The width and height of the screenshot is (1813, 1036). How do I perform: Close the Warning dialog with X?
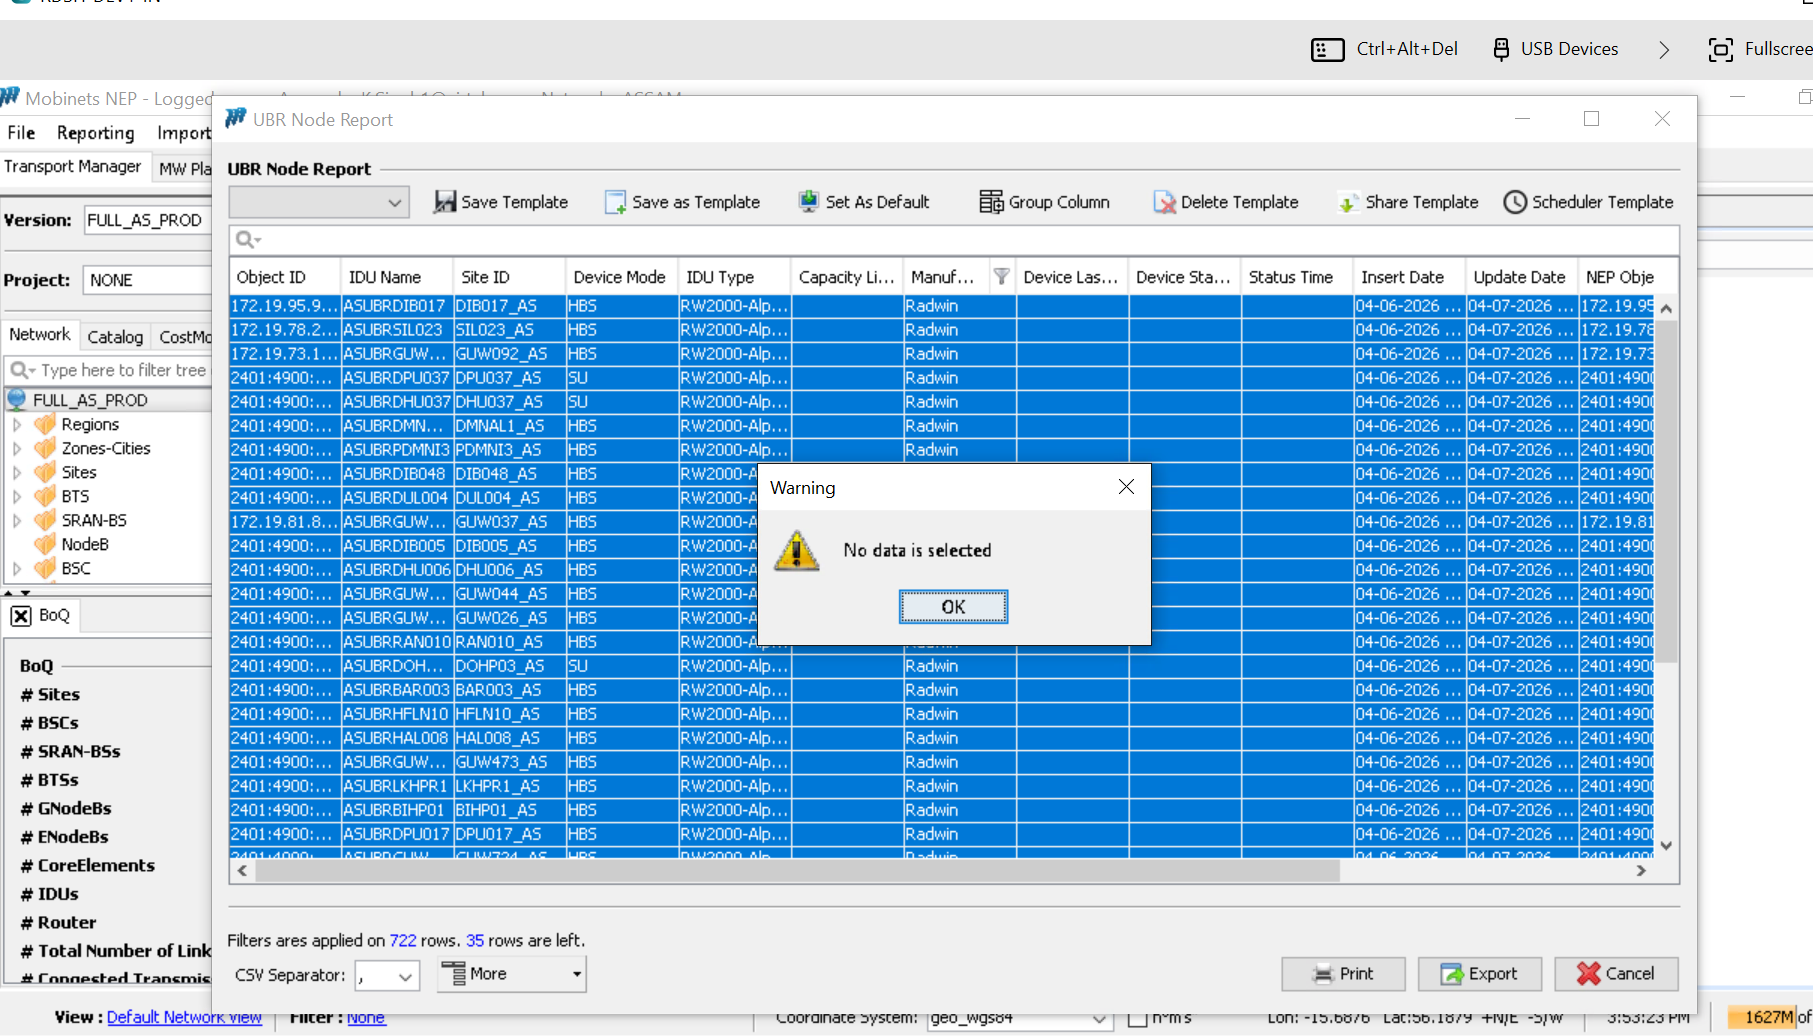click(1126, 487)
